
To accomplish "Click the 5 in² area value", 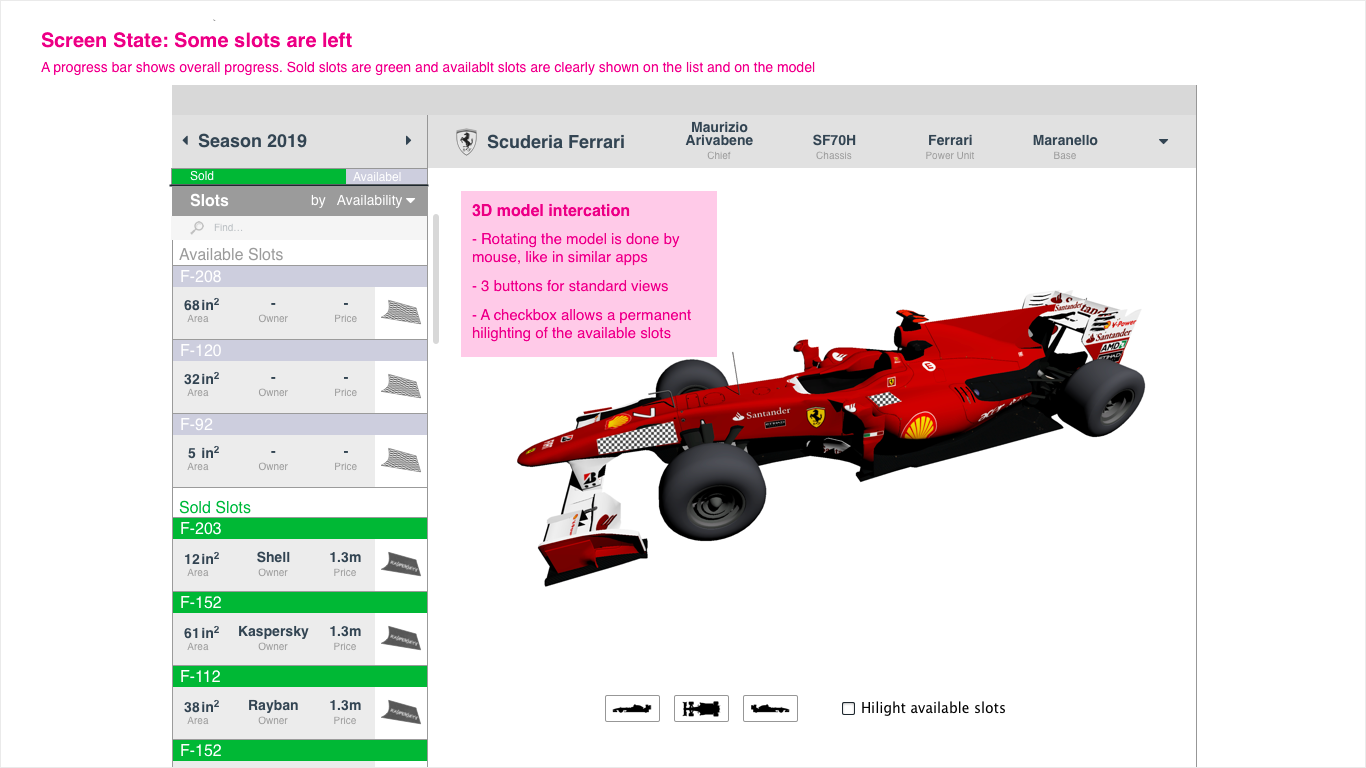I will tap(202, 453).
